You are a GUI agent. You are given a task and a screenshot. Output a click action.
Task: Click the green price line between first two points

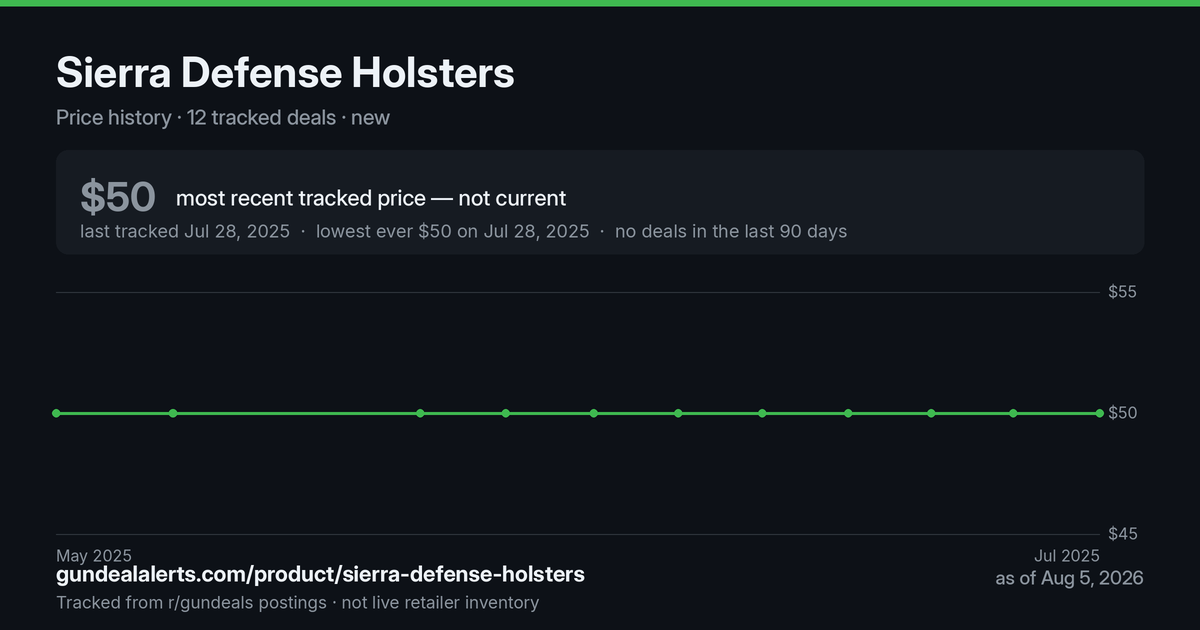pos(114,413)
